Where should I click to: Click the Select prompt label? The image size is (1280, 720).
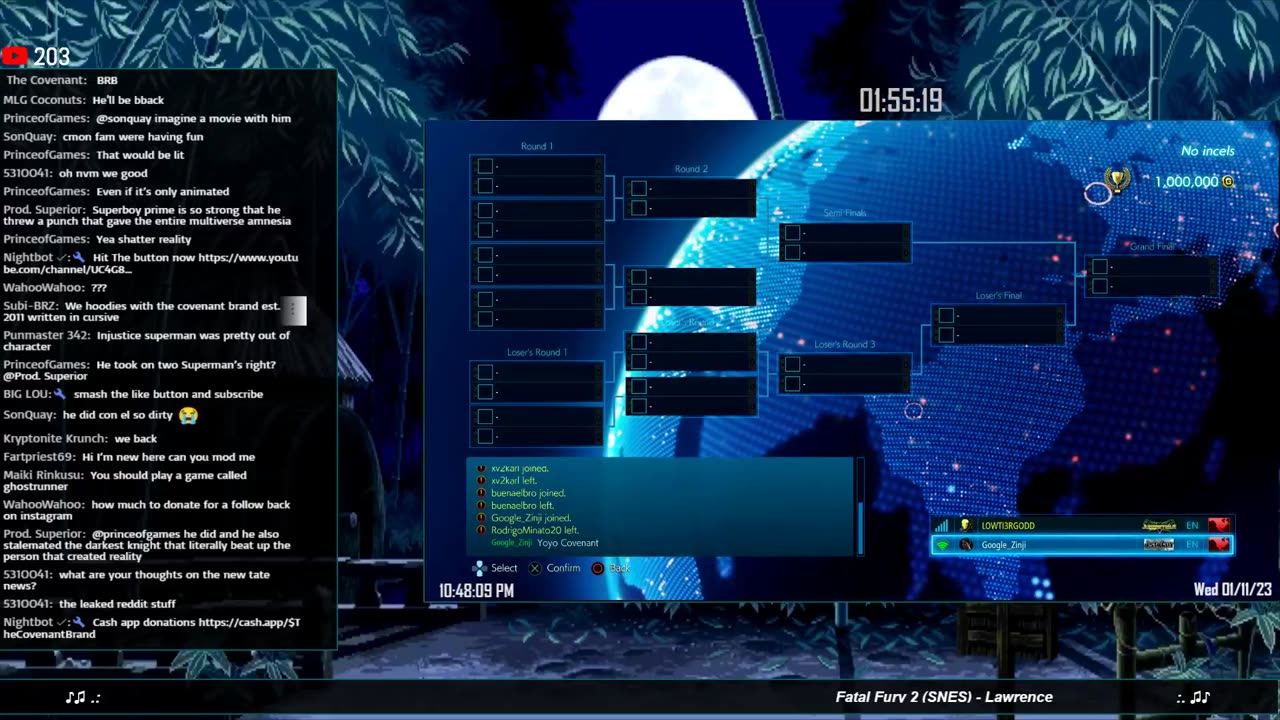point(504,568)
